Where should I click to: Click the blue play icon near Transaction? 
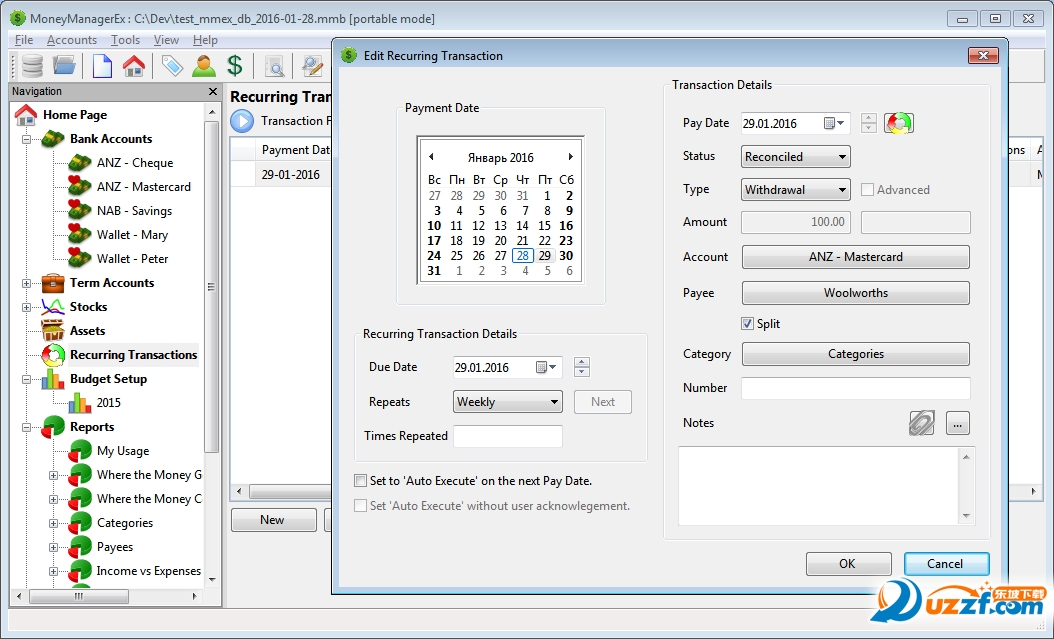242,121
